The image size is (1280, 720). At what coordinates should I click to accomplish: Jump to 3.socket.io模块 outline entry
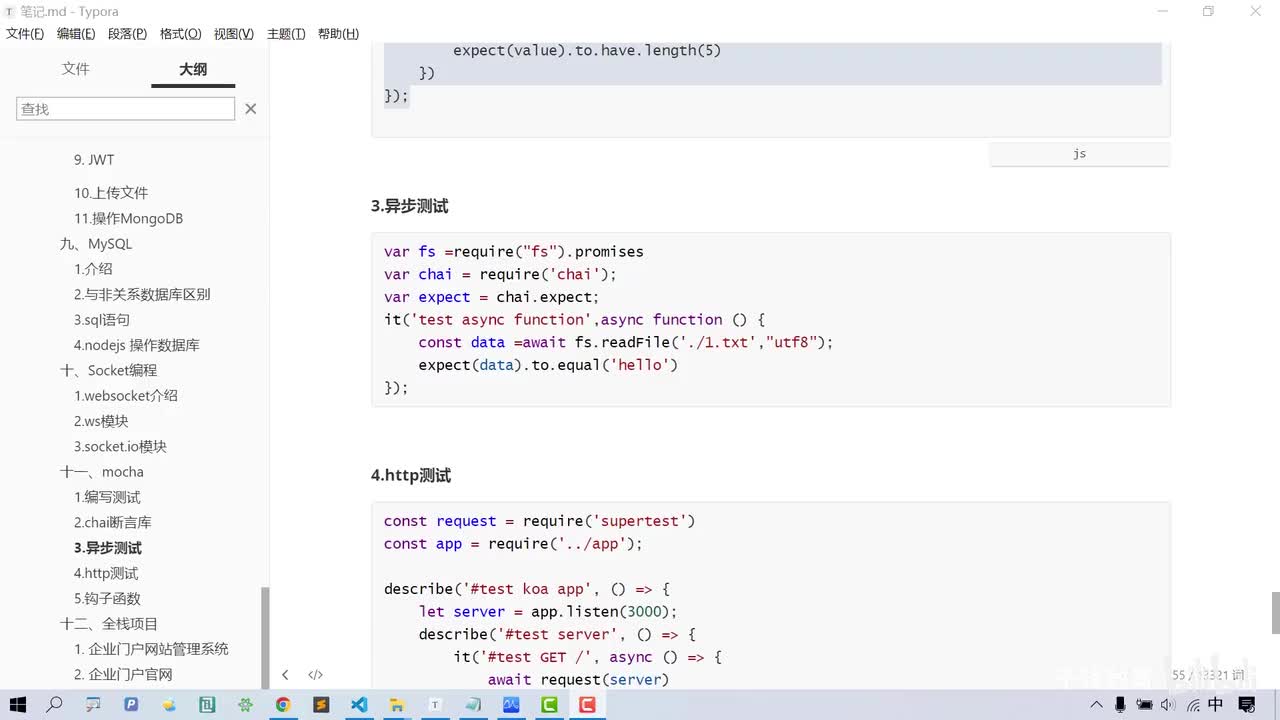tap(120, 447)
